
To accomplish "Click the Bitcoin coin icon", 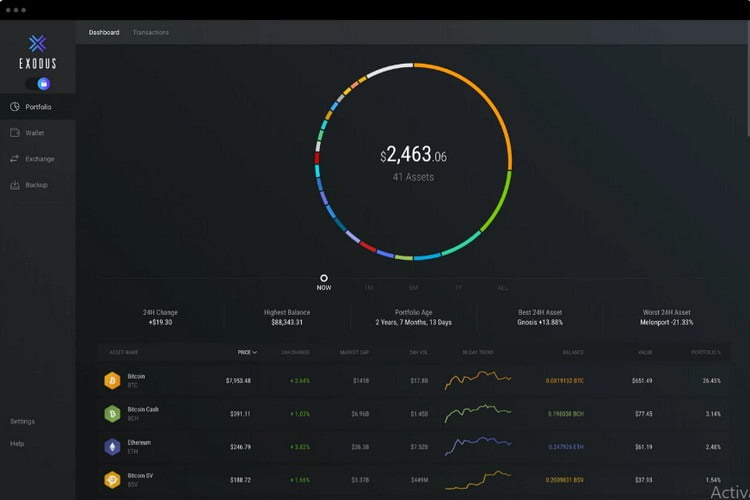I will [x=112, y=381].
